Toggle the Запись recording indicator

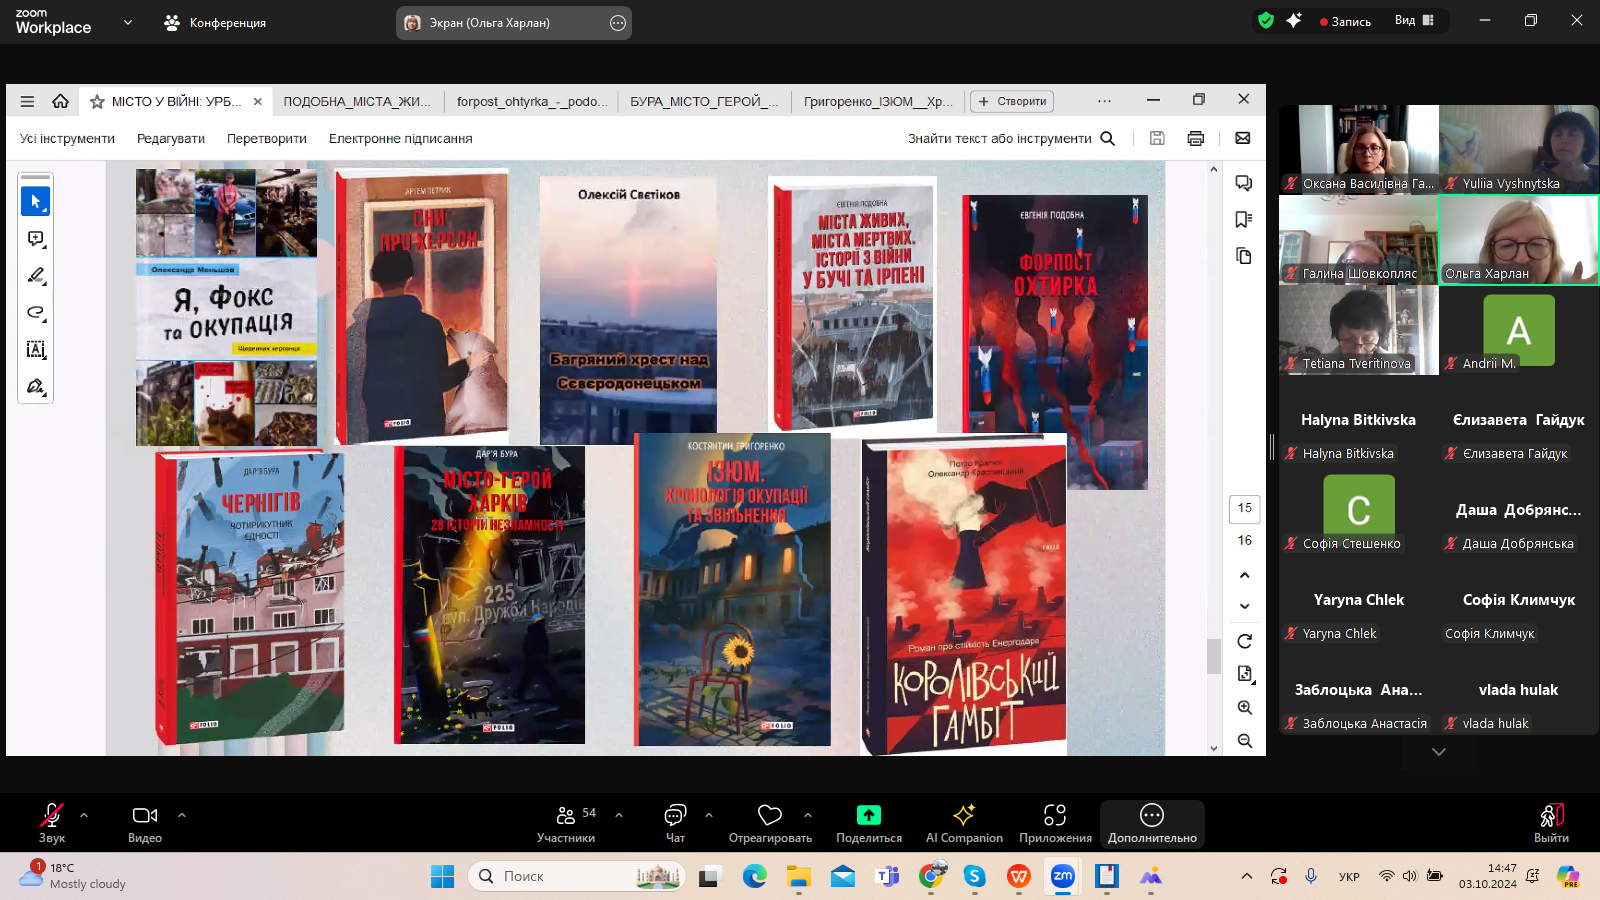(x=1345, y=21)
